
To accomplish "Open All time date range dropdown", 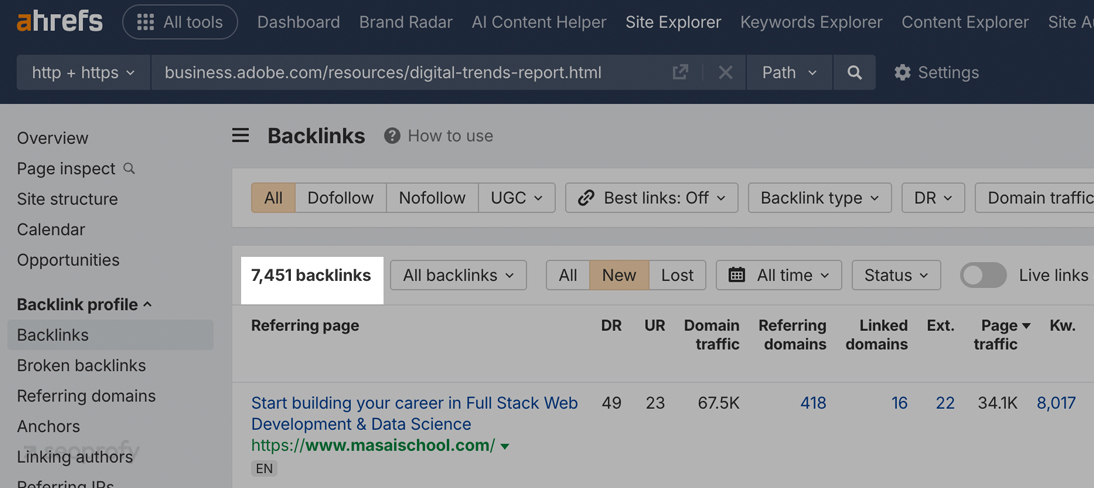I will click(779, 275).
